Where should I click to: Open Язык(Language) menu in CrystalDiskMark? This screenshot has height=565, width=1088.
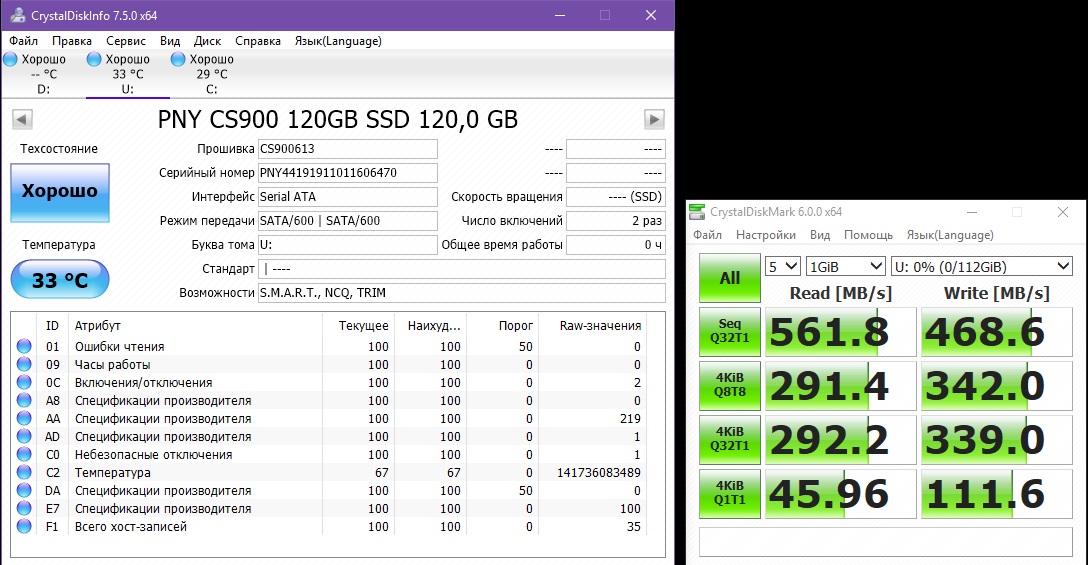(x=950, y=235)
